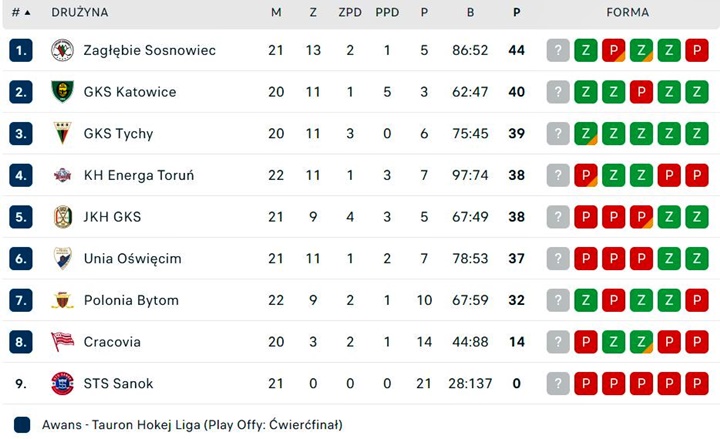This screenshot has height=439, width=720.
Task: Click the STS Sanok team logo
Action: click(x=62, y=383)
